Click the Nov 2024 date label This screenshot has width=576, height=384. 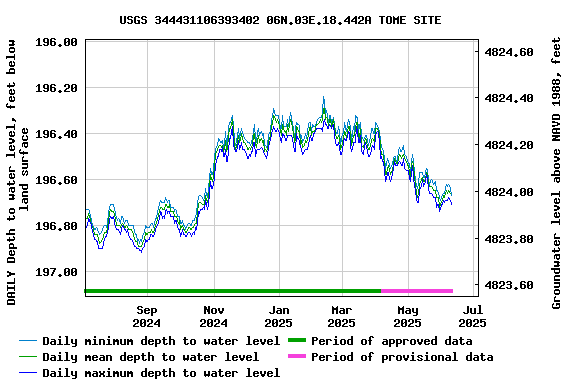pyautogui.click(x=213, y=317)
